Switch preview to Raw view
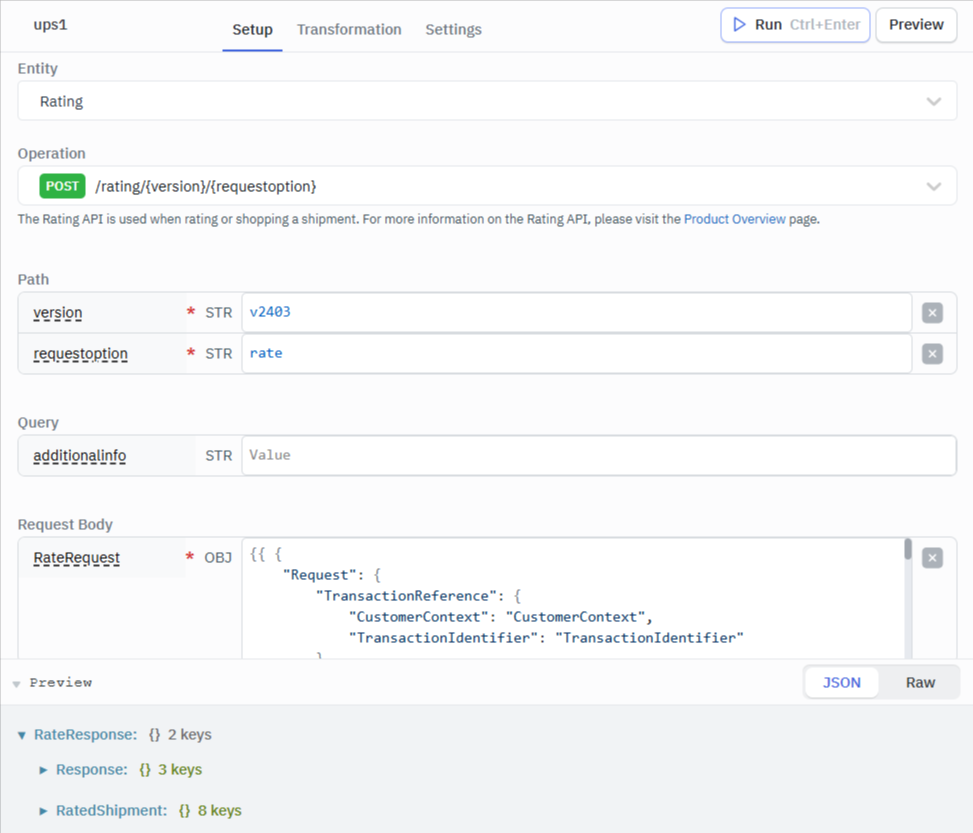The image size is (973, 833). pos(920,683)
